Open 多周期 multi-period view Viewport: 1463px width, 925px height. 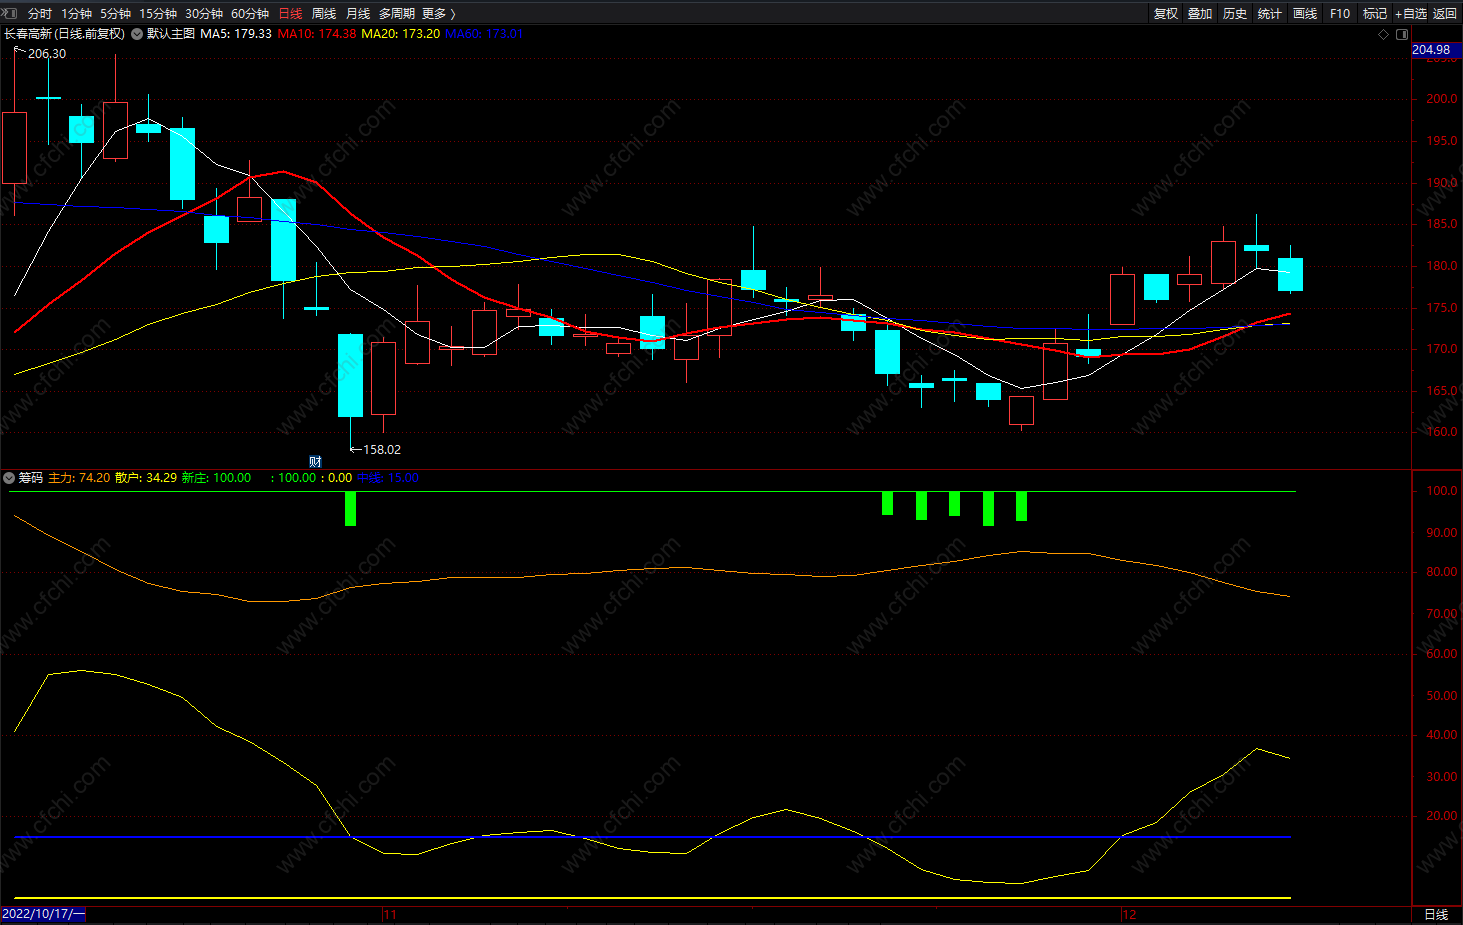tap(397, 14)
